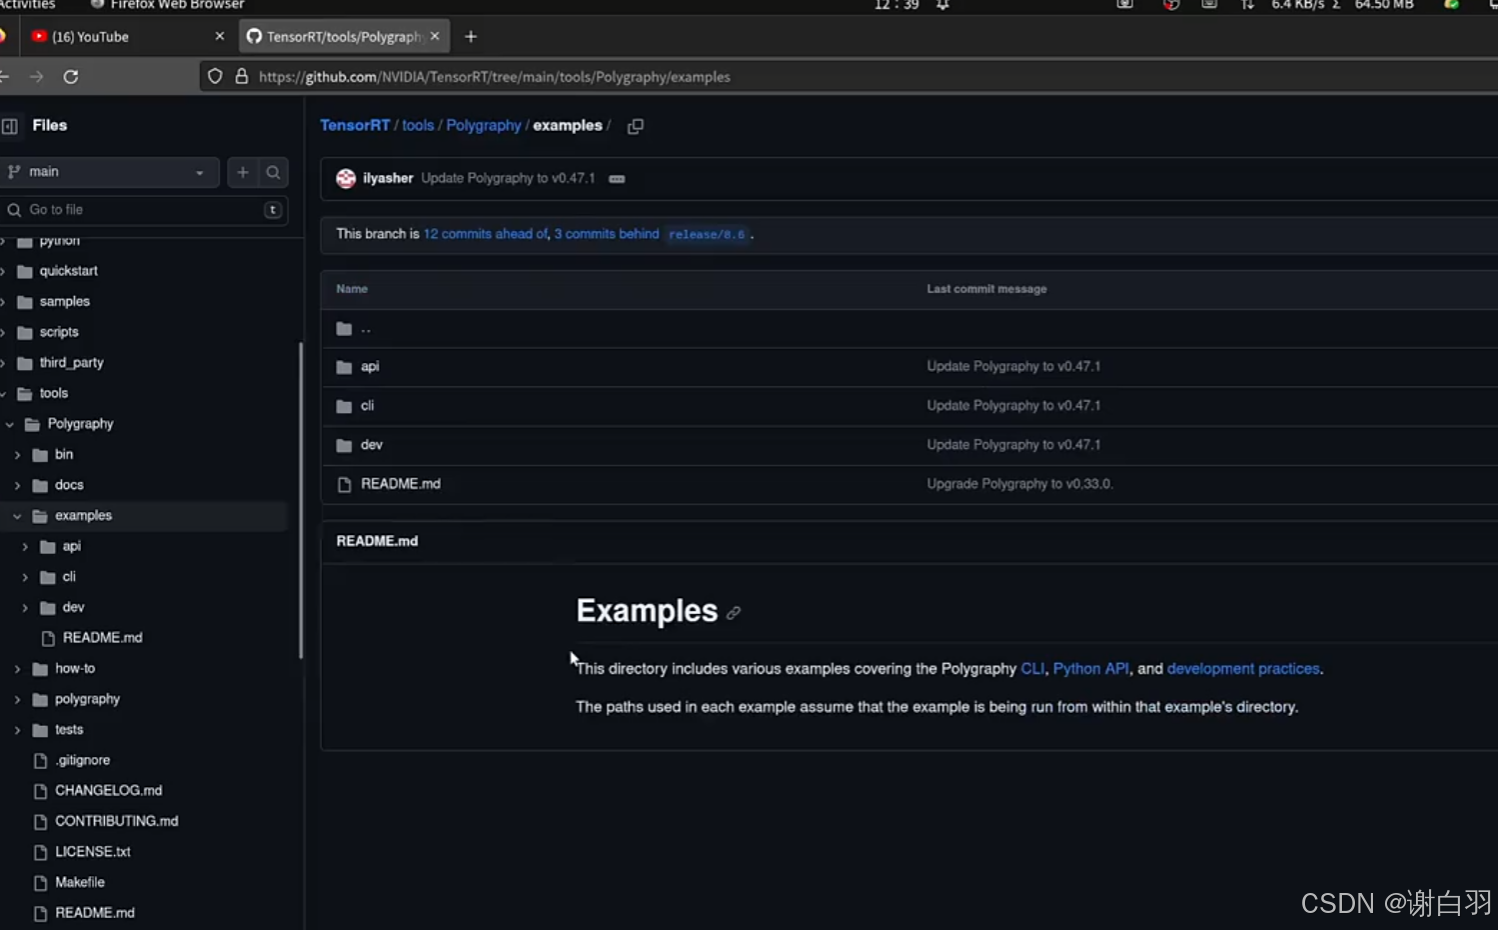Select the TensorRT/tools/Polygraphy tab

[x=345, y=37]
